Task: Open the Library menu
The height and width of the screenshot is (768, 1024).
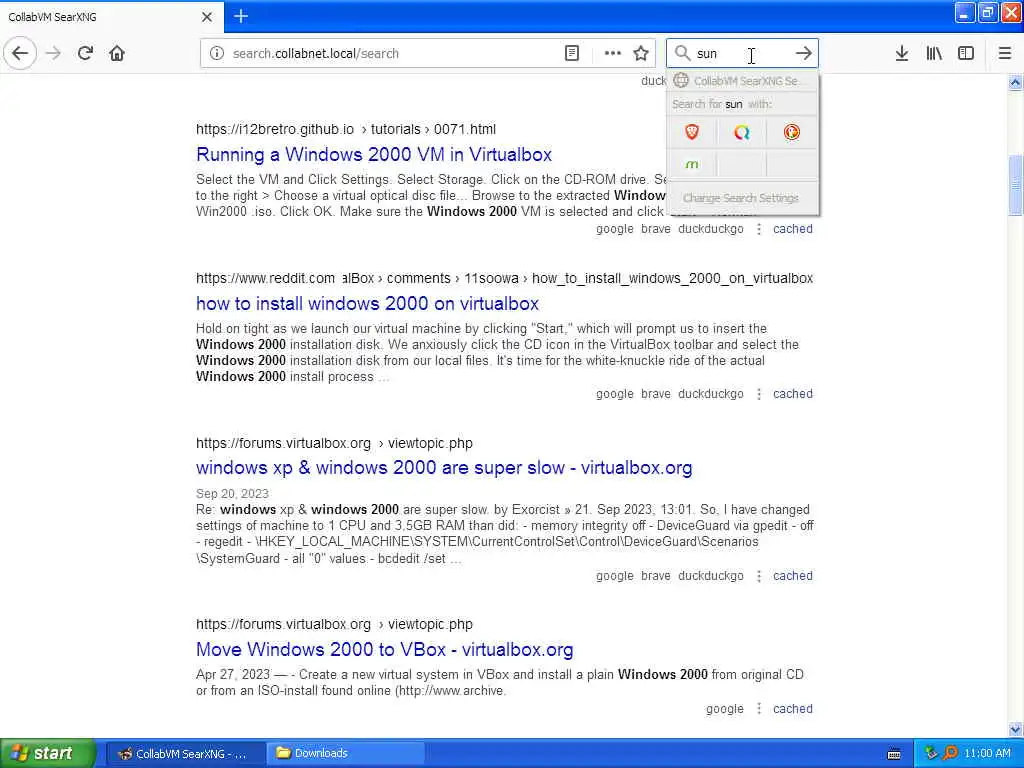Action: point(934,54)
